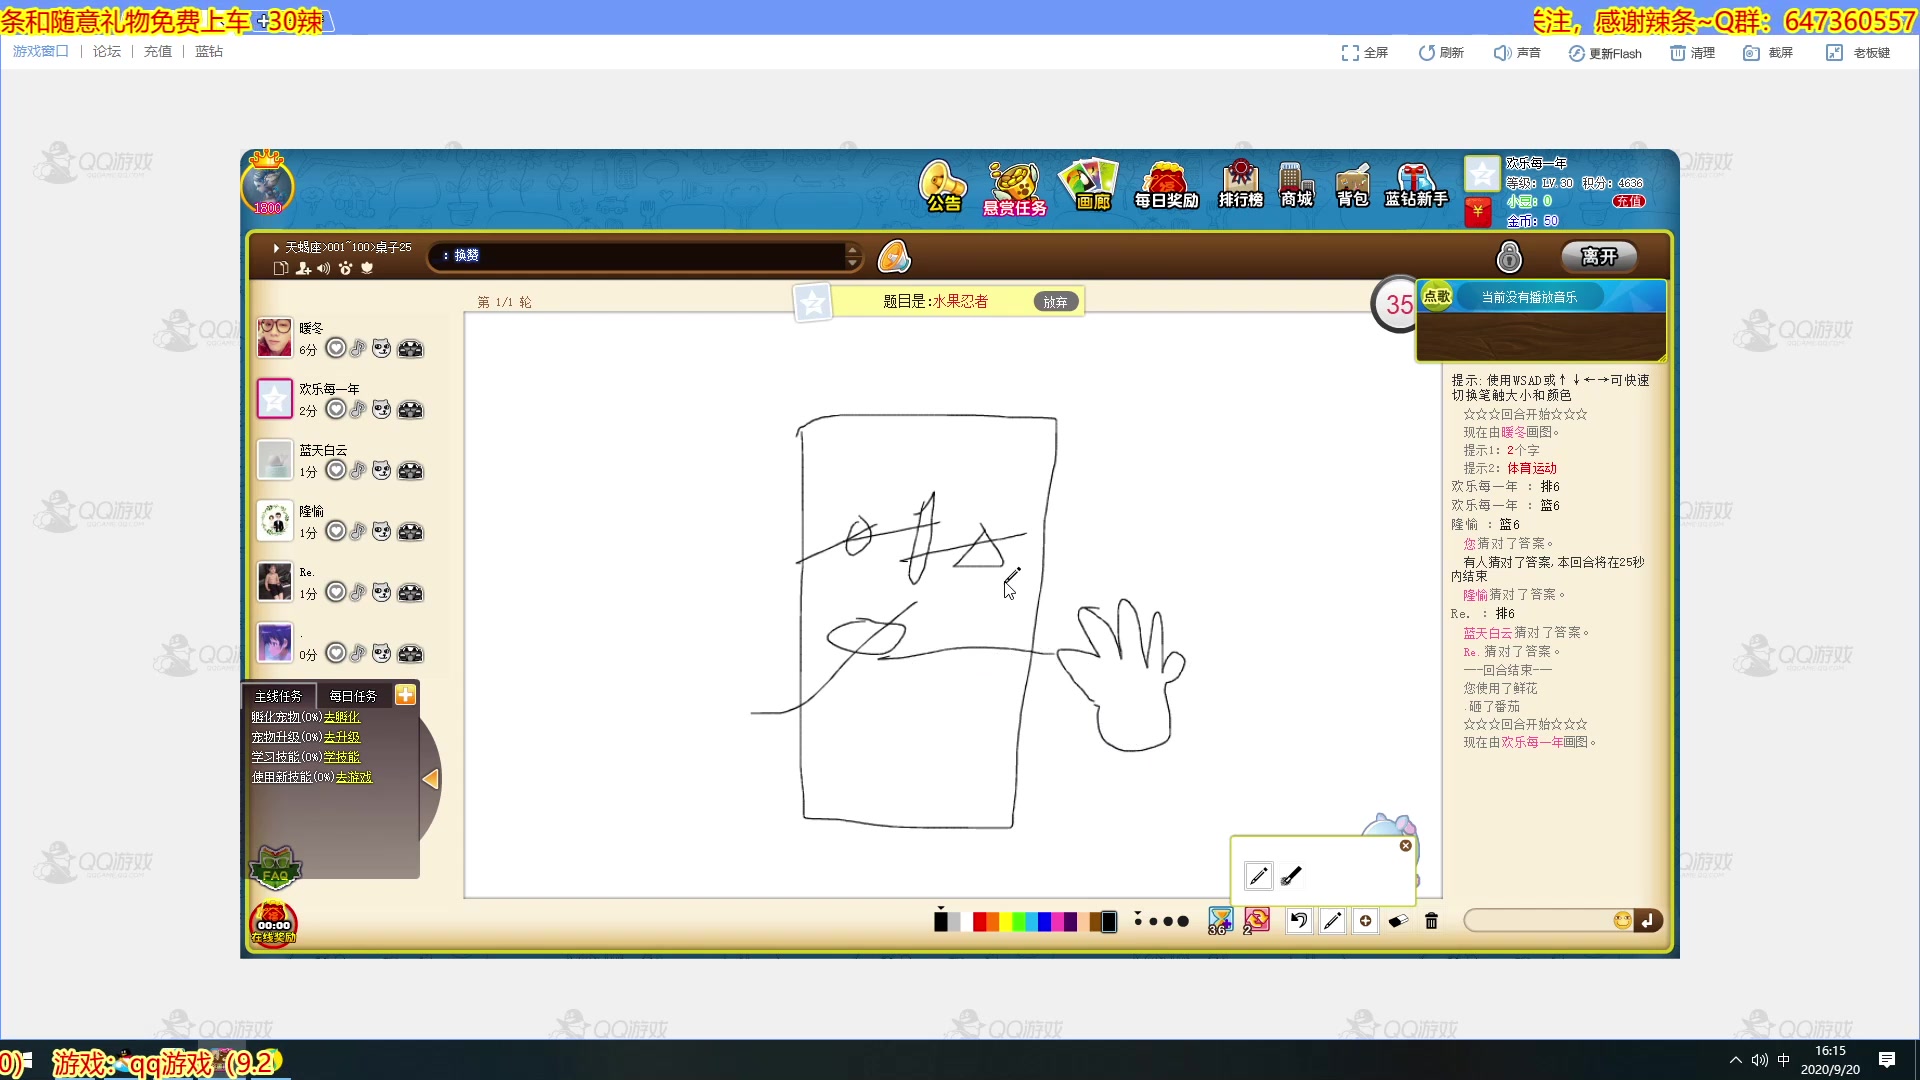
Task: Click the 去孵化 task link
Action: pos(341,717)
